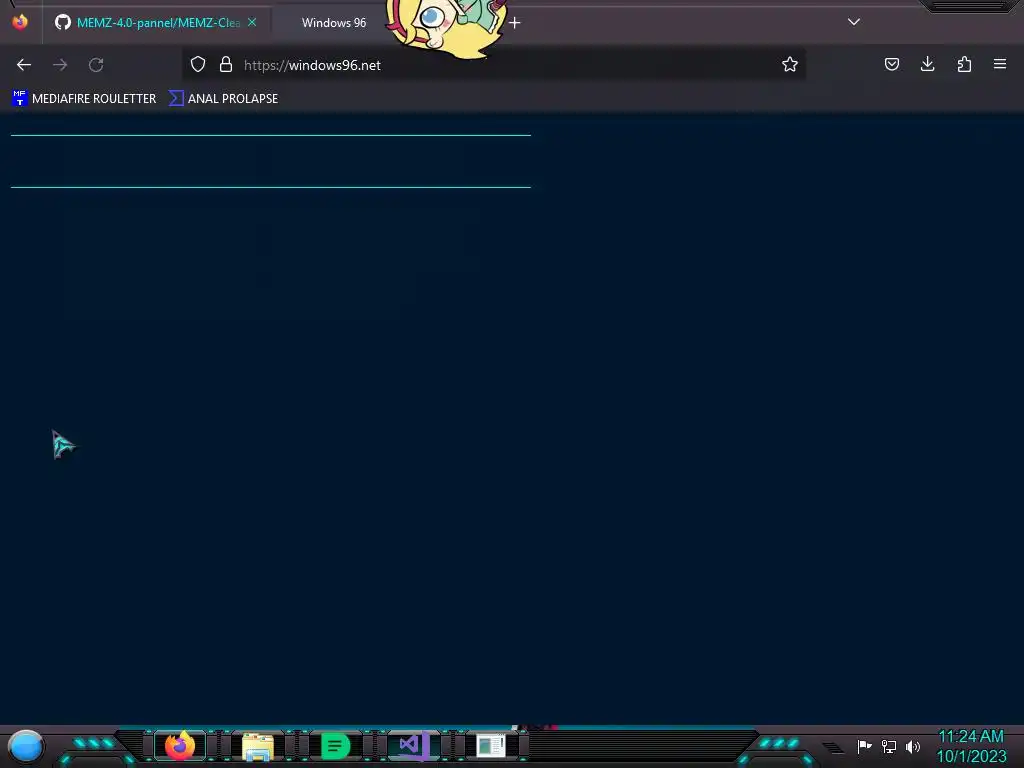
Task: Save page to Pocket
Action: point(891,64)
